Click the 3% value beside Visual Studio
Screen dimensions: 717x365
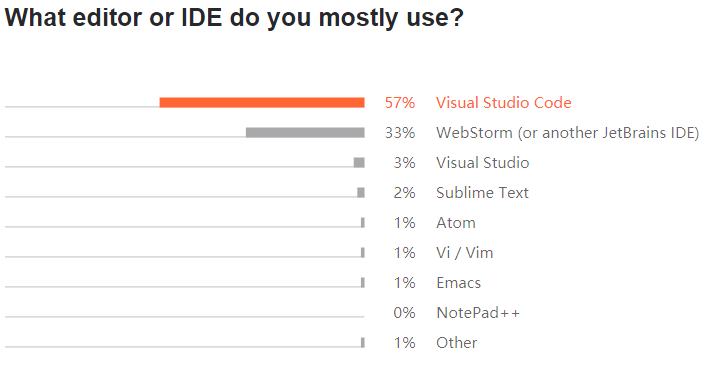pyautogui.click(x=404, y=162)
